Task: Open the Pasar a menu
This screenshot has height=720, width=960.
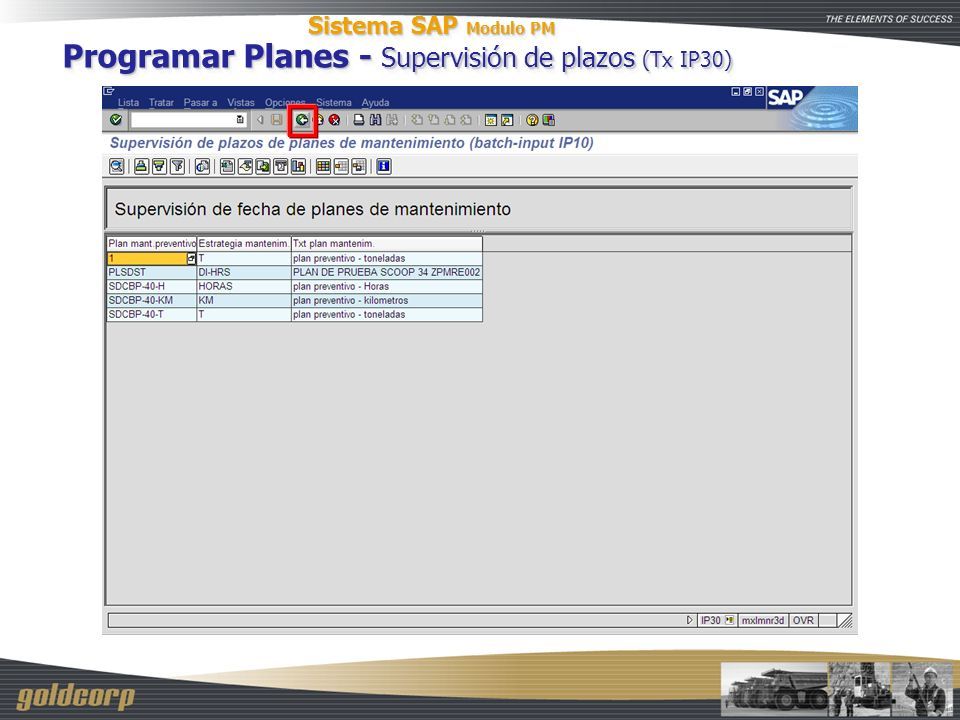Action: pyautogui.click(x=200, y=102)
